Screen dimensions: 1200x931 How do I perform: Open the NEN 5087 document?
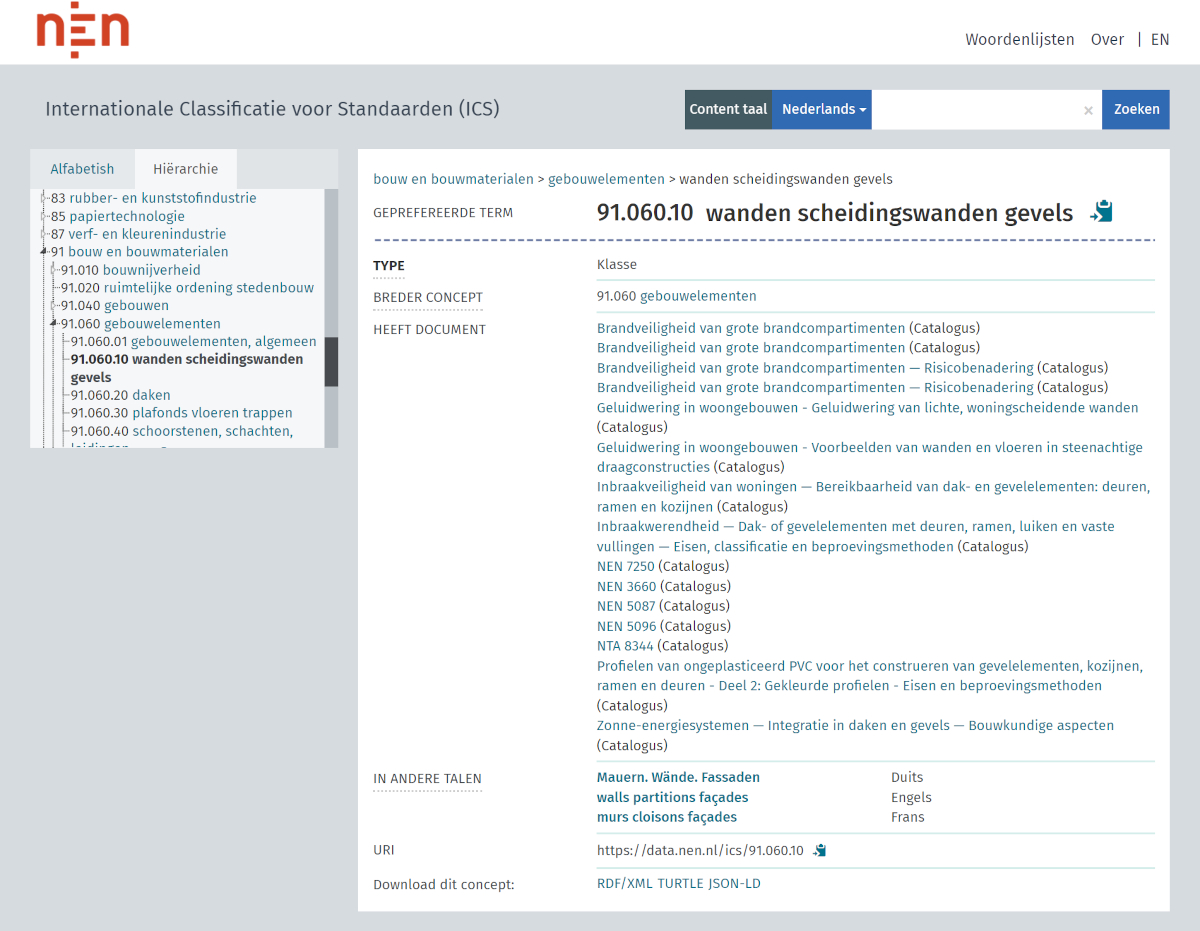coord(626,606)
